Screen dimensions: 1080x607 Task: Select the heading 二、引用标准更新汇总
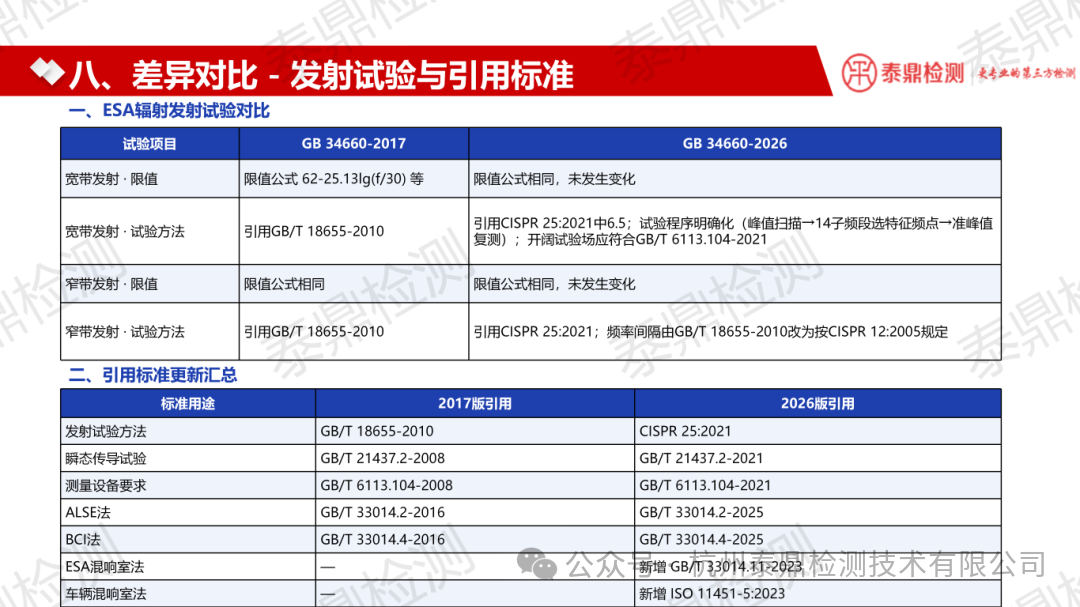(x=153, y=375)
